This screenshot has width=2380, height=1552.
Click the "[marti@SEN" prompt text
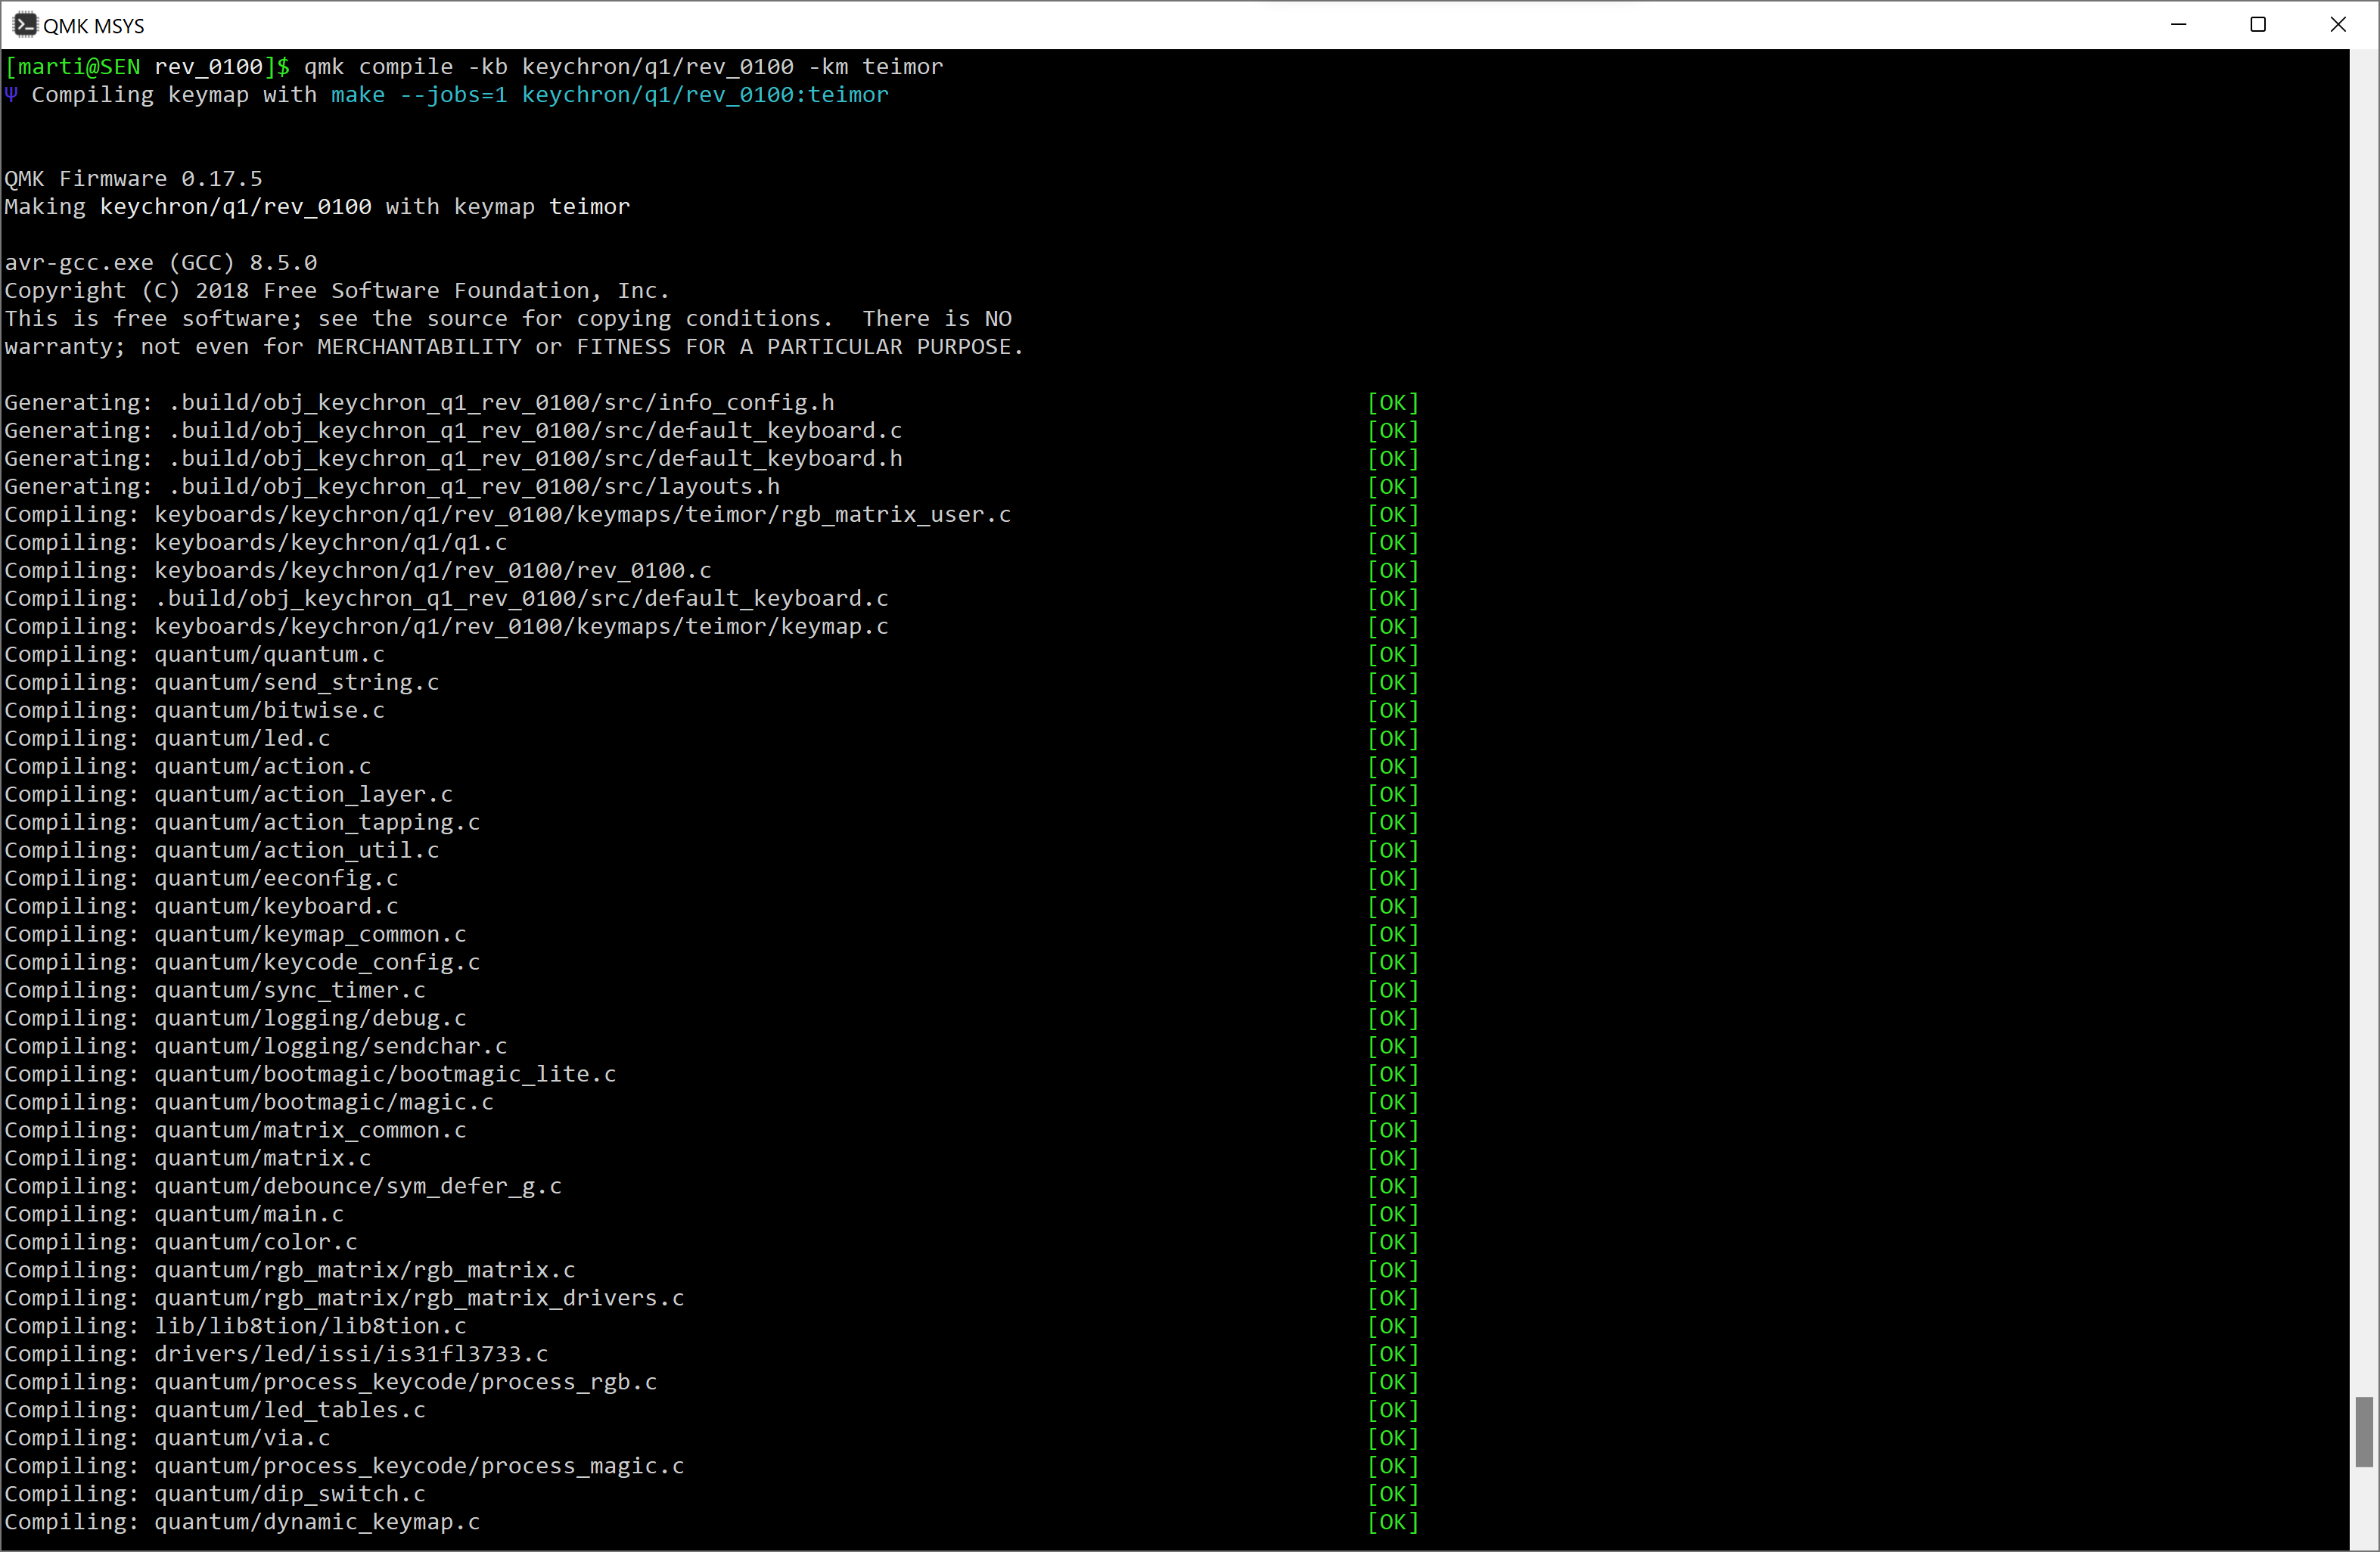73,67
